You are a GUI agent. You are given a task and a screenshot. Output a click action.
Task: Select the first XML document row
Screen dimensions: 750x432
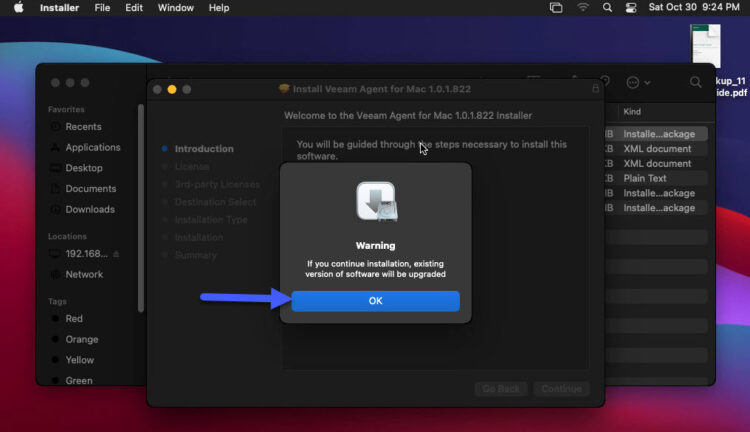[656, 149]
